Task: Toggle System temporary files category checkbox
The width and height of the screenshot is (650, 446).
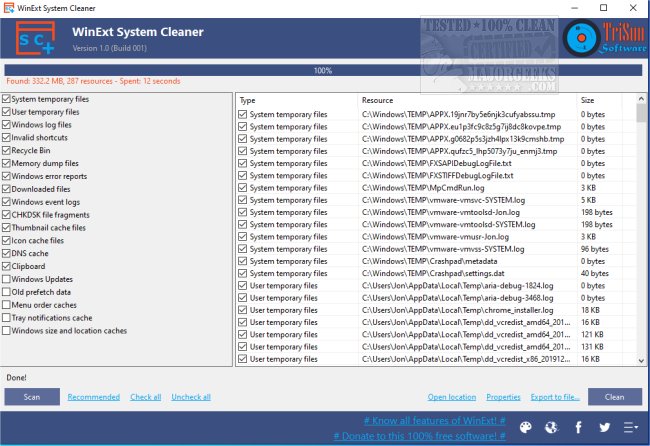Action: tap(6, 99)
